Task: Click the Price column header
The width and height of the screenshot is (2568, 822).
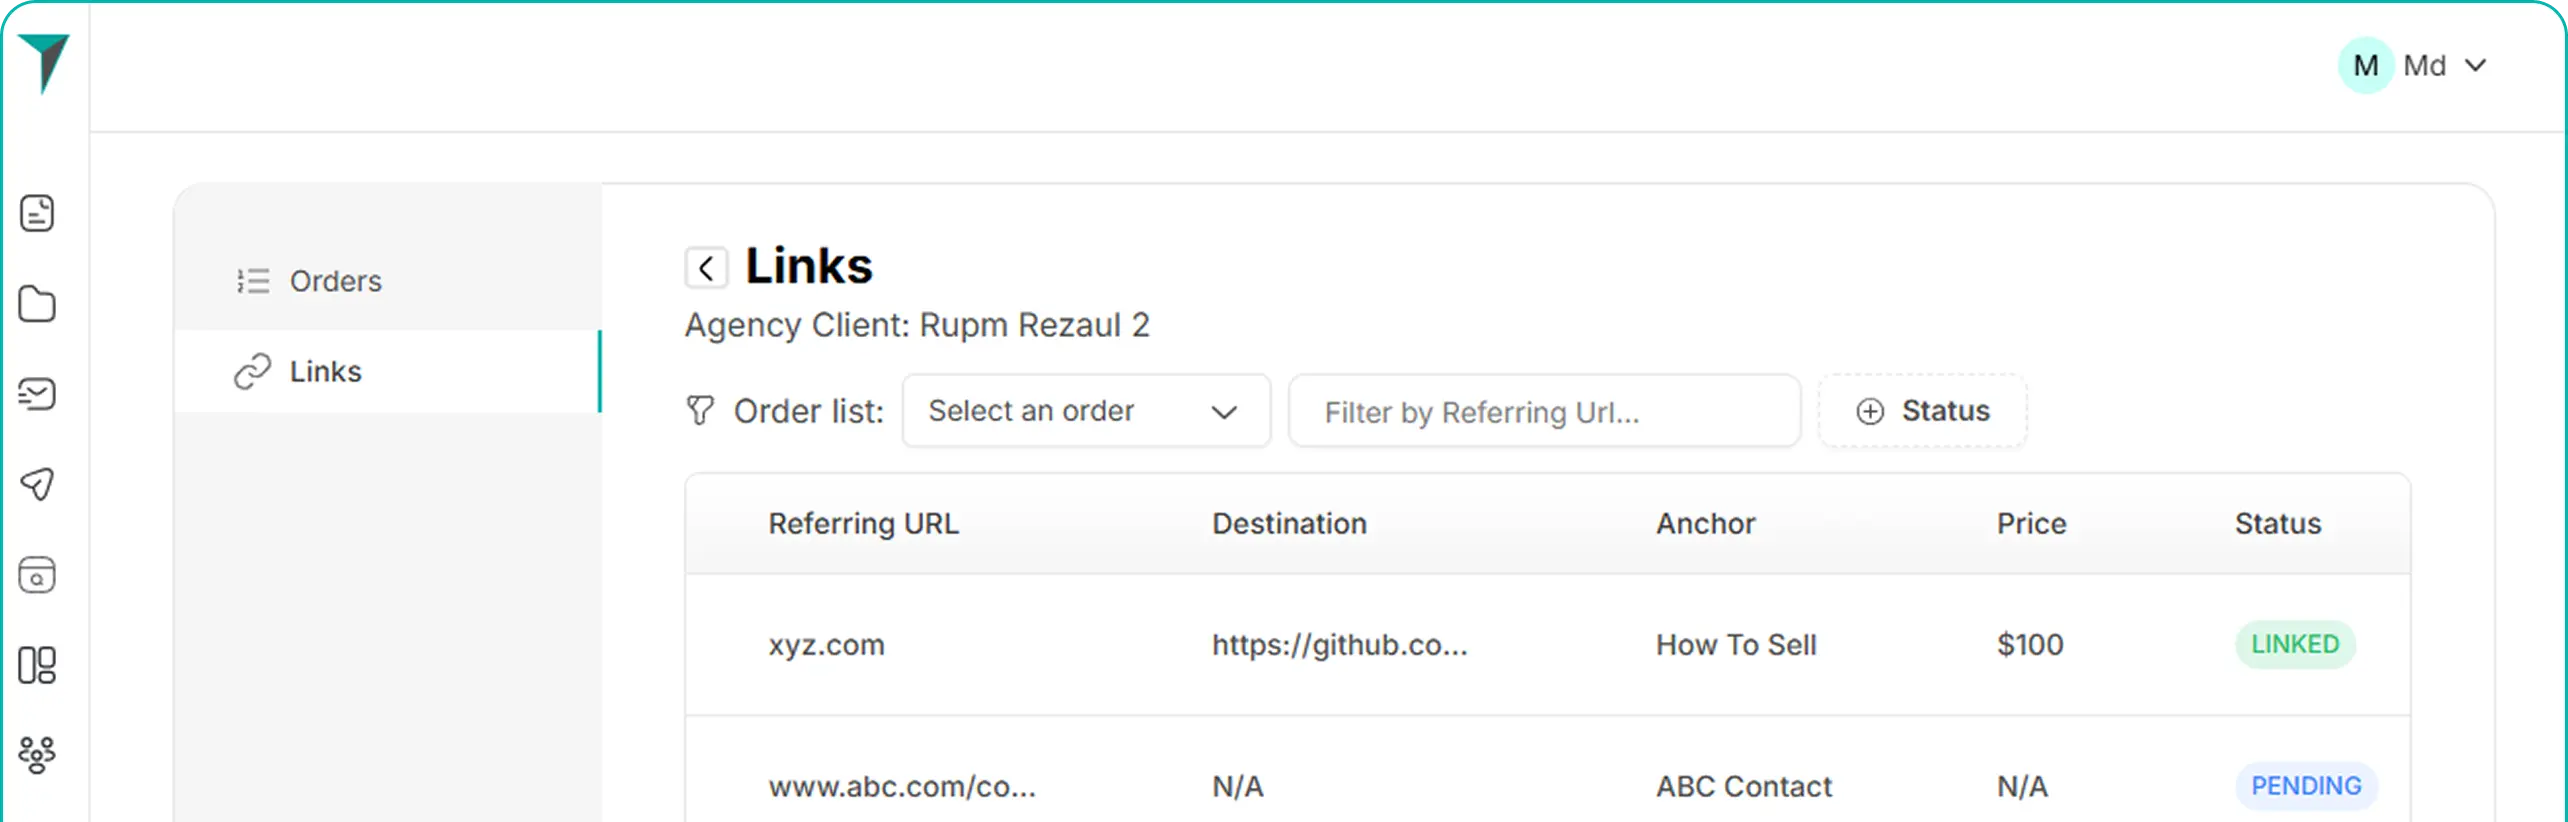Action: point(2031,524)
